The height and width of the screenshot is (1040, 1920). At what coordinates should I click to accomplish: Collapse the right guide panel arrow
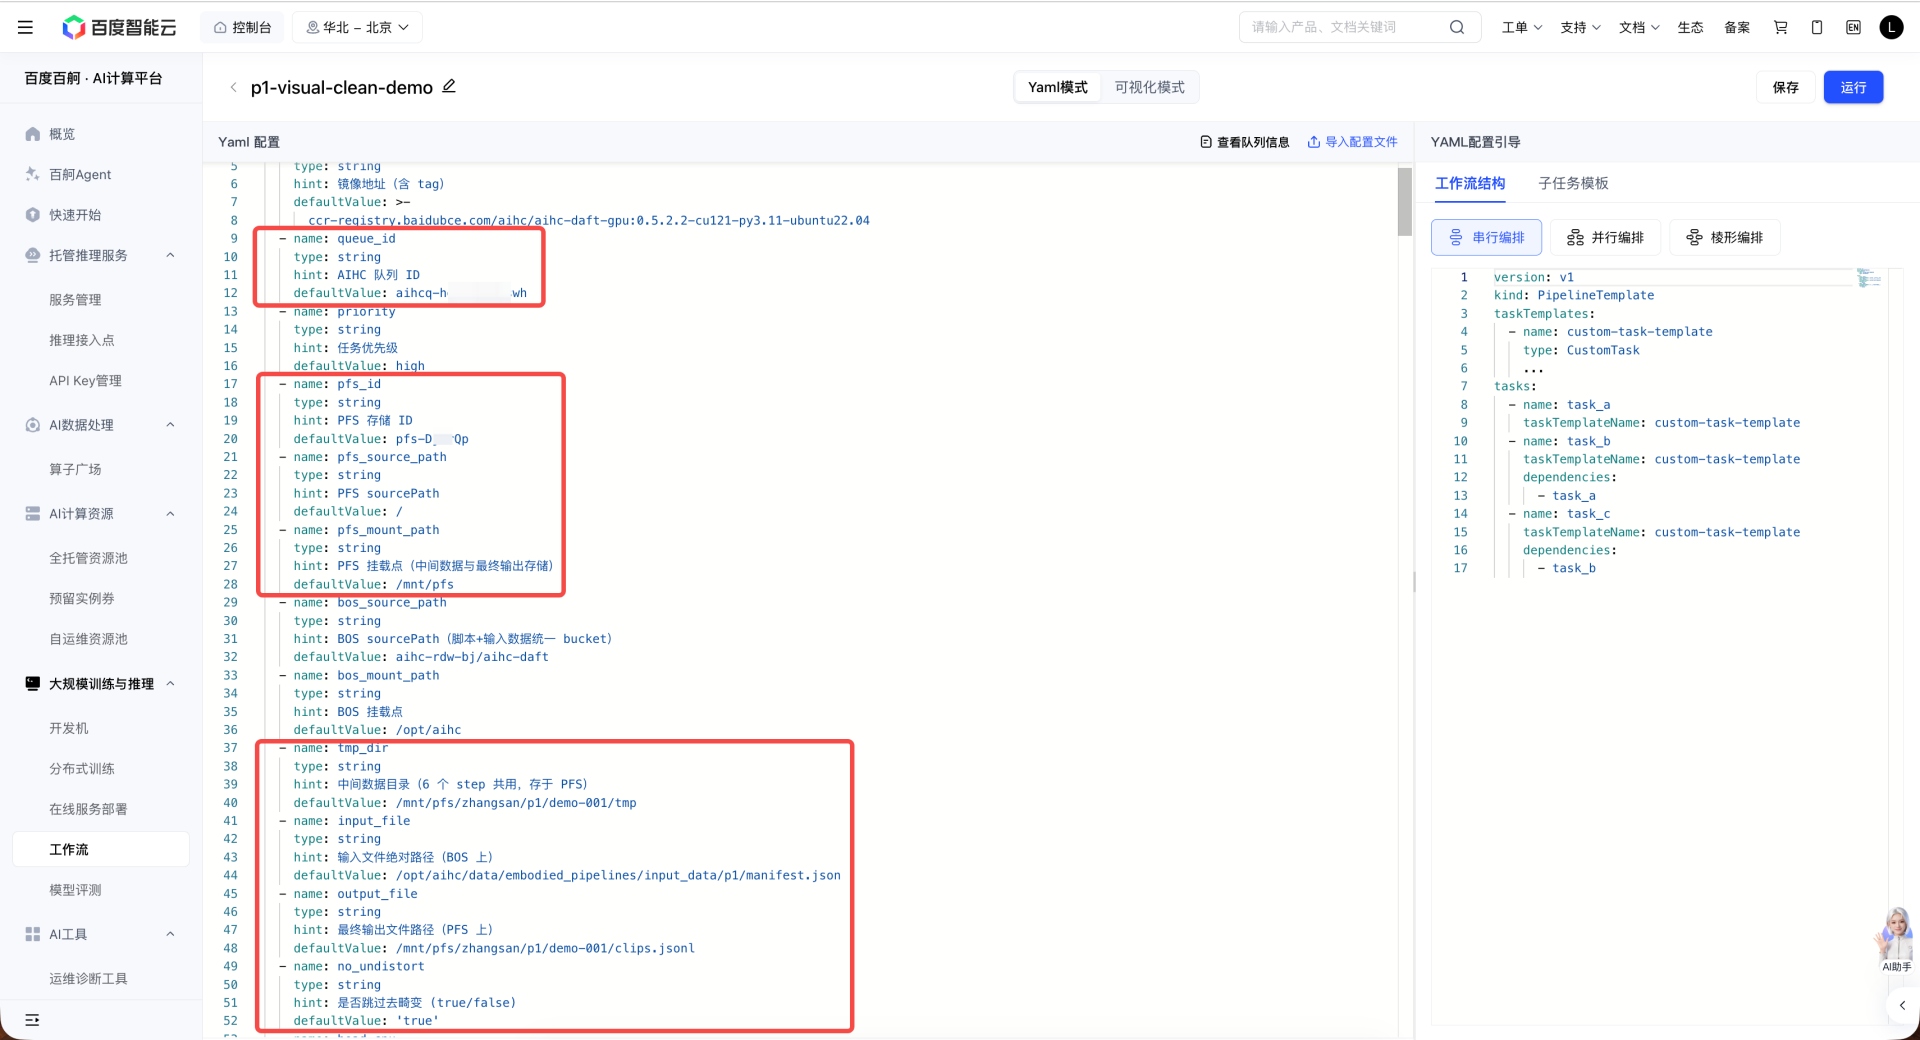[x=1902, y=1005]
